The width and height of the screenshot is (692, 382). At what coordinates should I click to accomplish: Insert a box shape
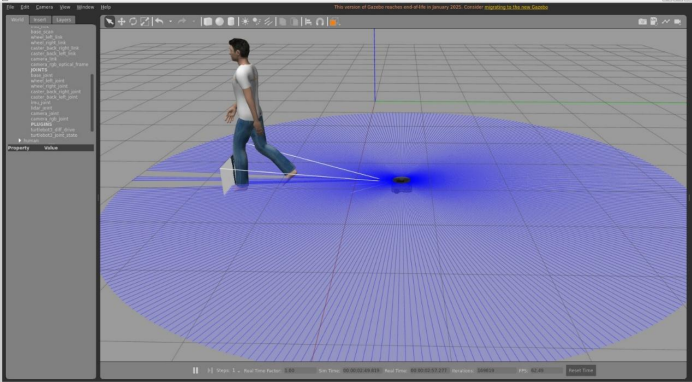pos(207,22)
